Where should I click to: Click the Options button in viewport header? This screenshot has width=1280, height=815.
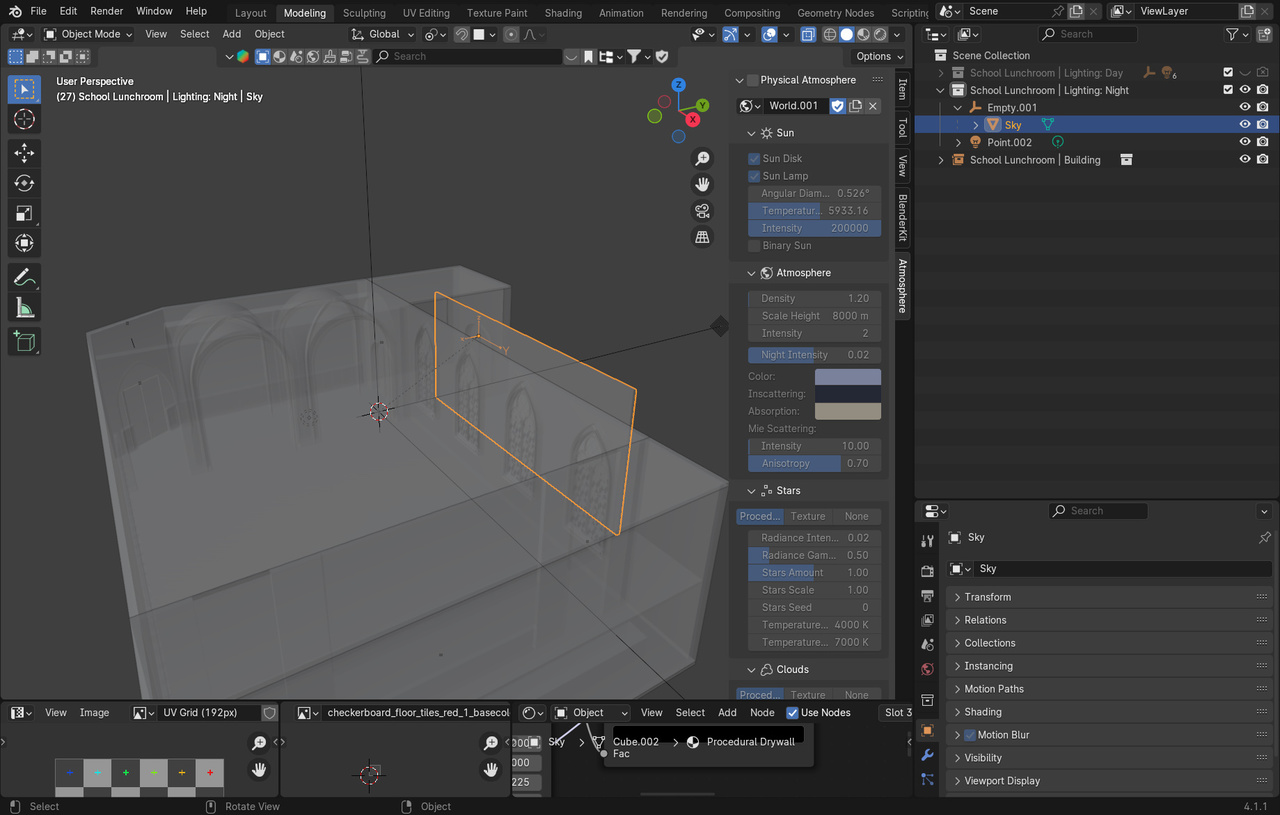click(x=878, y=57)
